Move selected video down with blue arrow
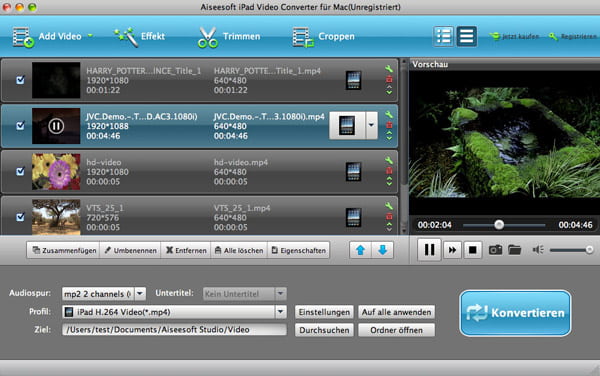The image size is (600, 376). click(x=382, y=250)
